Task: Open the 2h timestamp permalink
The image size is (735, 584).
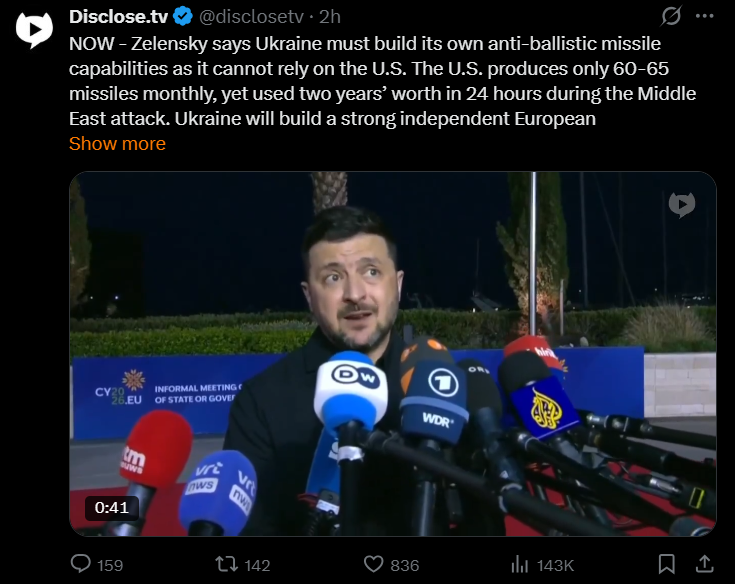Action: pyautogui.click(x=330, y=17)
